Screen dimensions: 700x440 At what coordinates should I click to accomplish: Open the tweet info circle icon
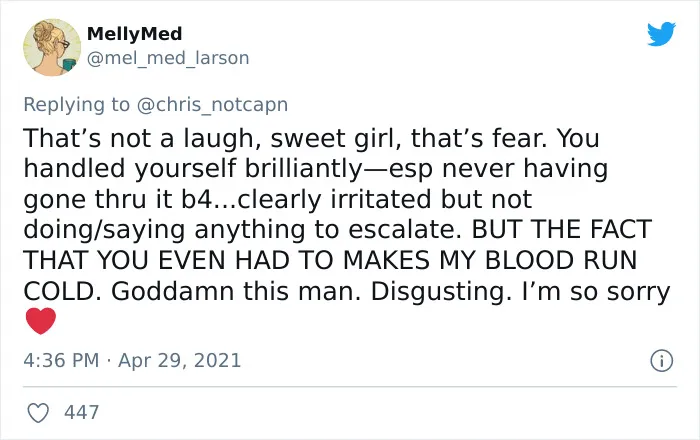pyautogui.click(x=661, y=361)
